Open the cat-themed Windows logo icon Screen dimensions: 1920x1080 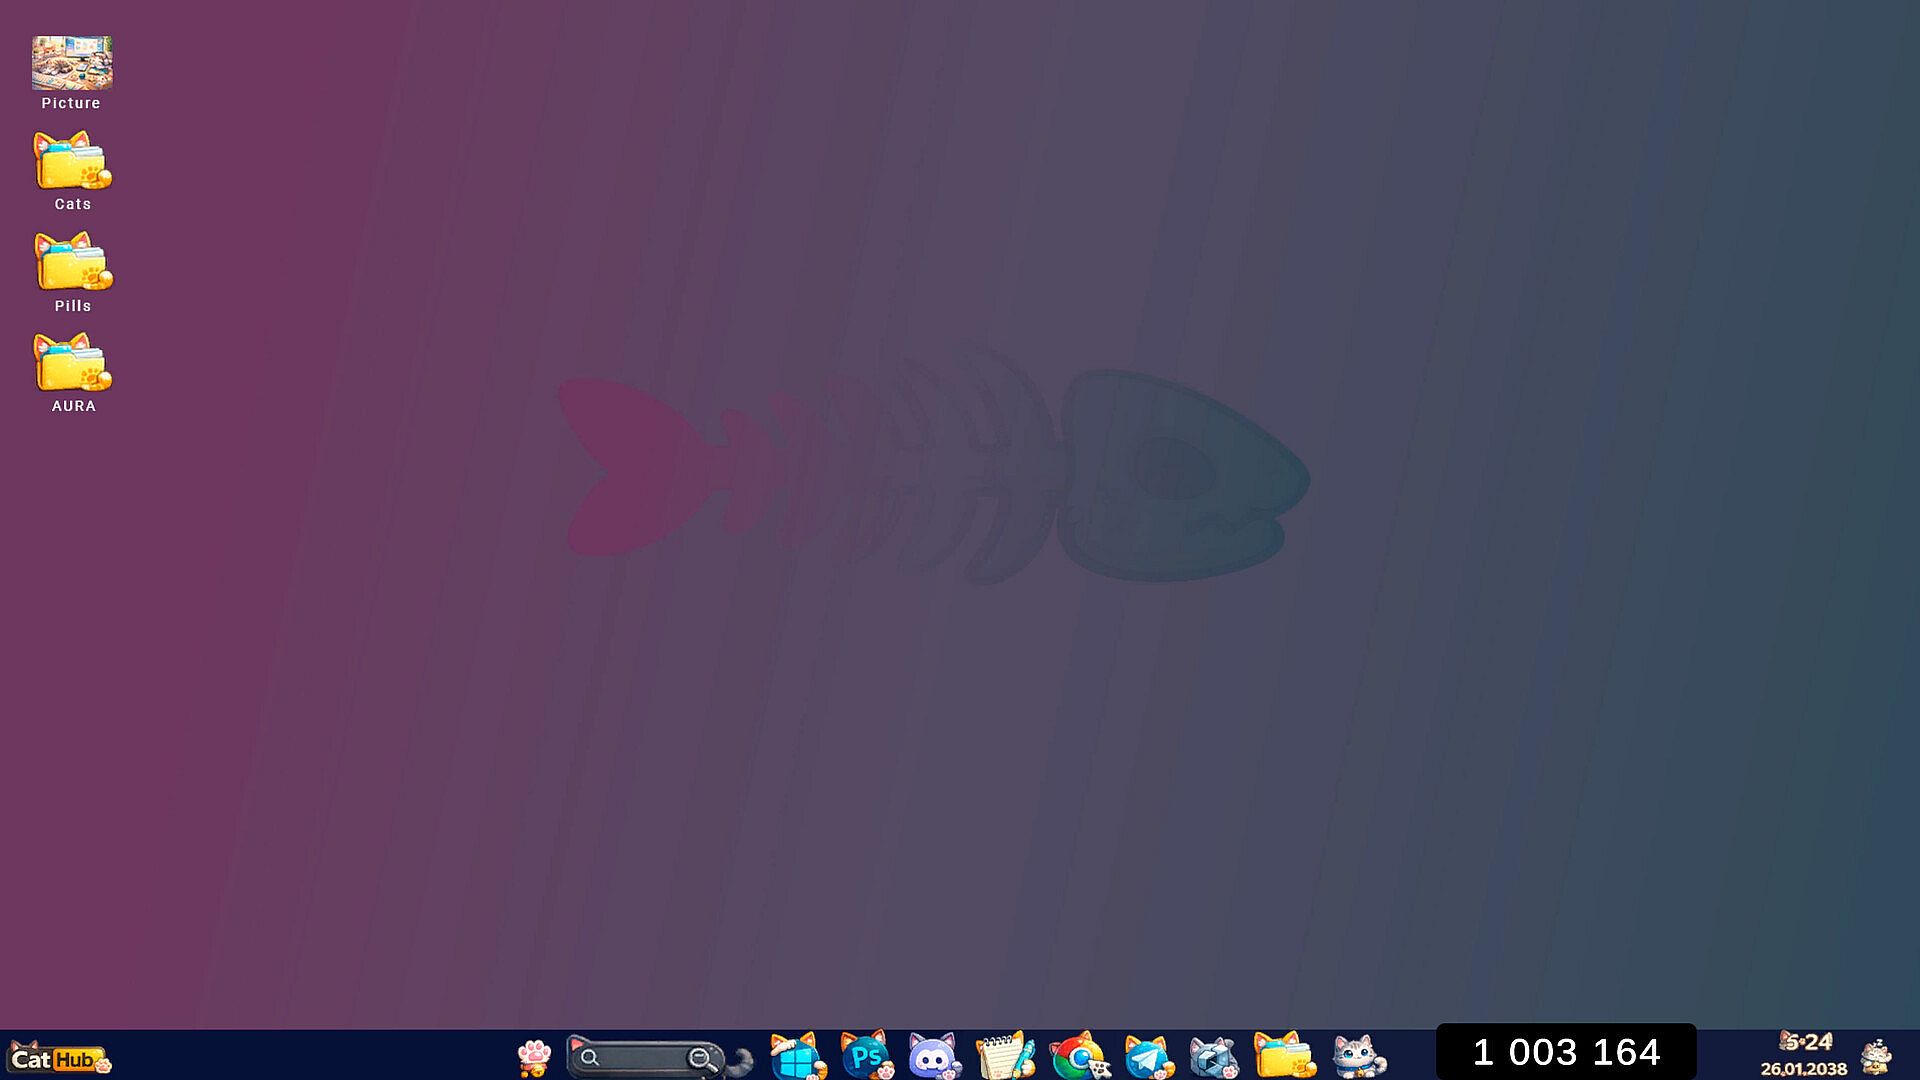pos(797,1057)
